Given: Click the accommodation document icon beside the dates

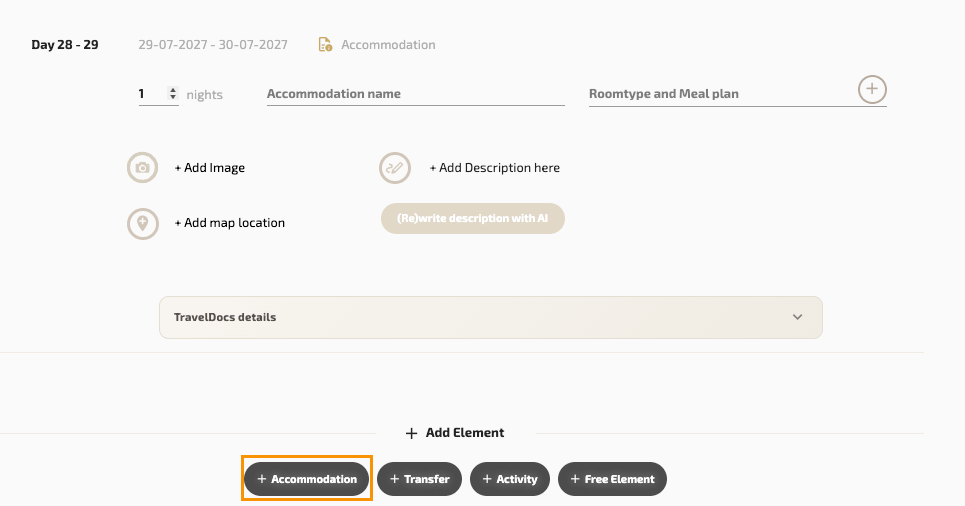Looking at the screenshot, I should tap(325, 45).
